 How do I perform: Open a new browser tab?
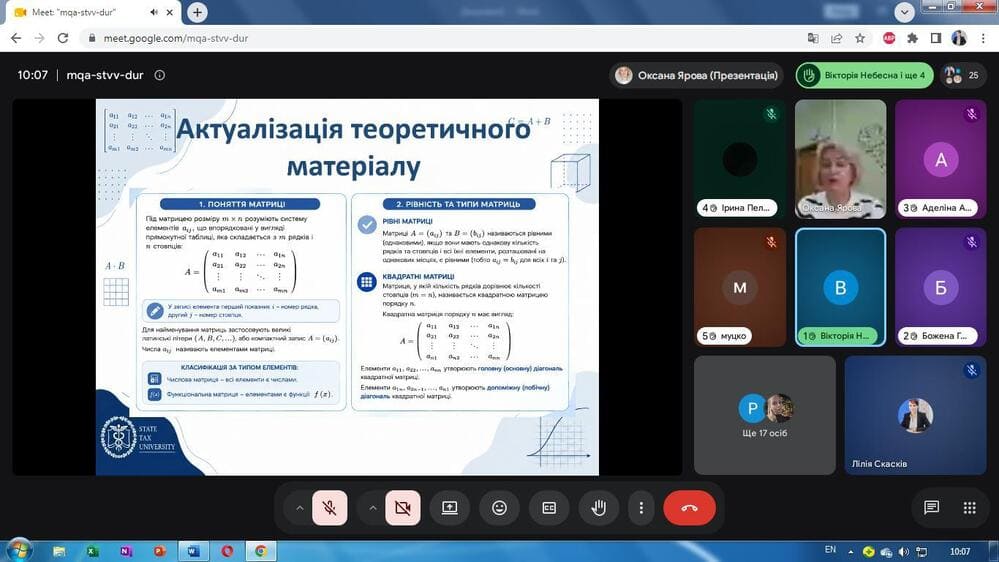click(198, 12)
